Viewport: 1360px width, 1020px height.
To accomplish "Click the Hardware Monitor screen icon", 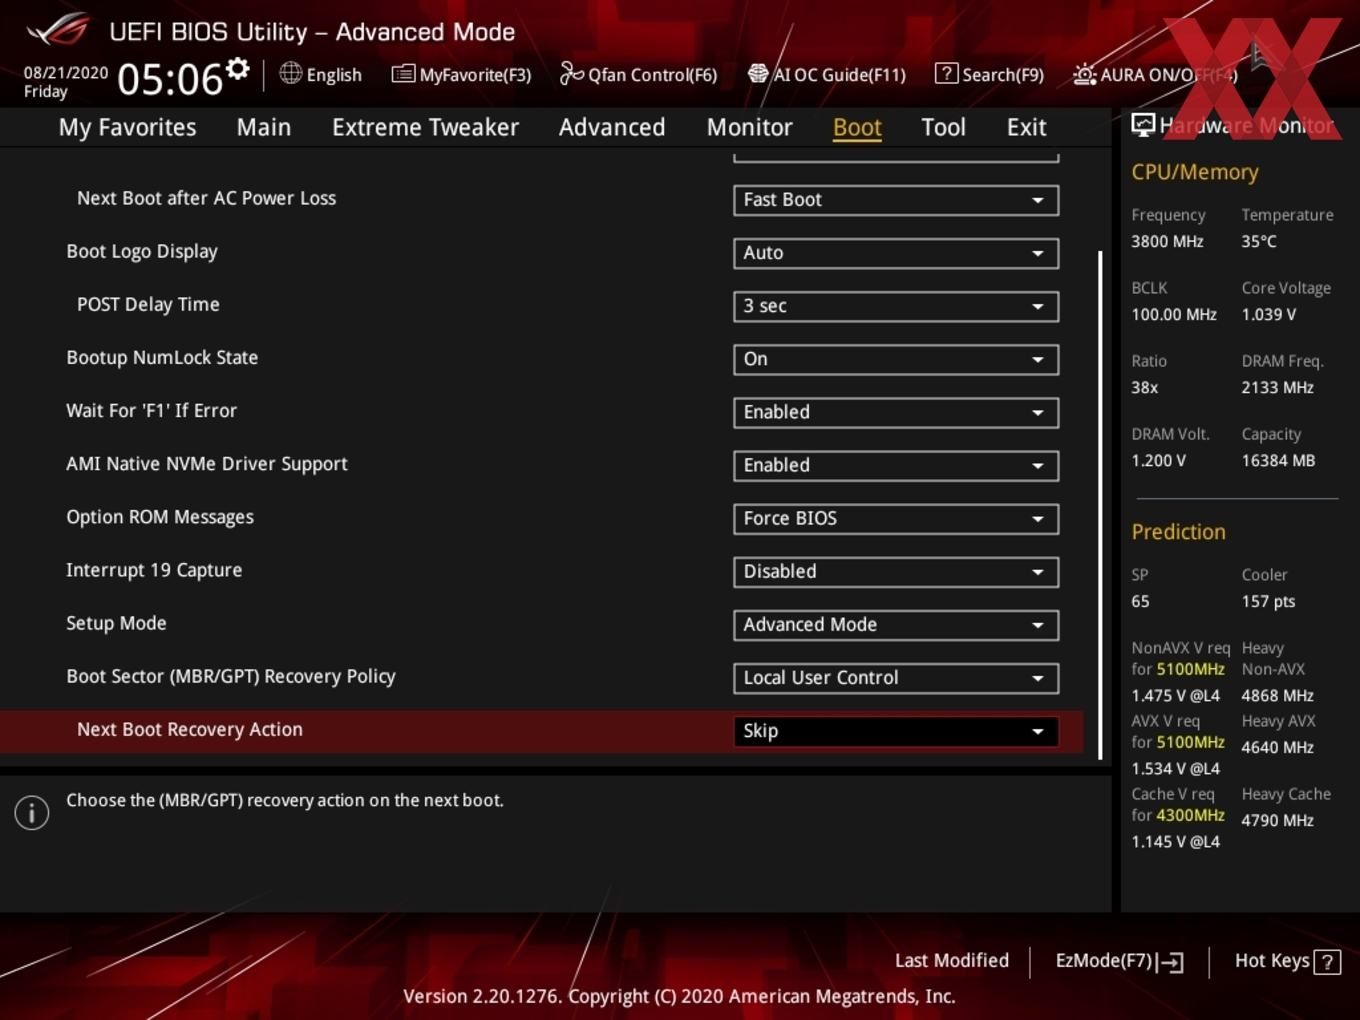I will click(1143, 125).
